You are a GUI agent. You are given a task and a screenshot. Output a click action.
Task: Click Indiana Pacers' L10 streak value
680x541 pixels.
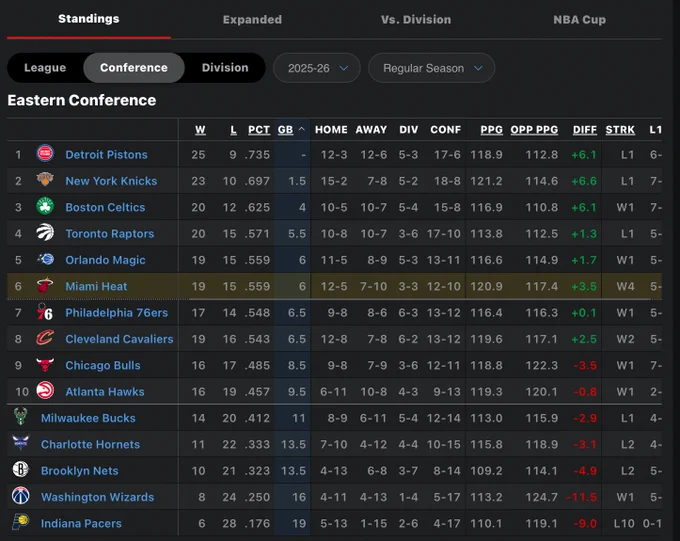point(624,524)
